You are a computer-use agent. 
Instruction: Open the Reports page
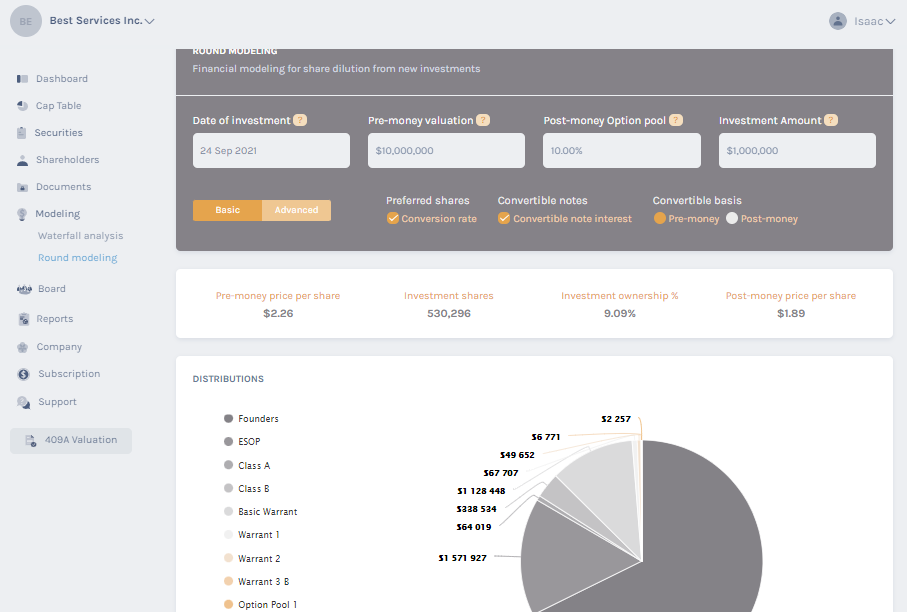click(55, 319)
